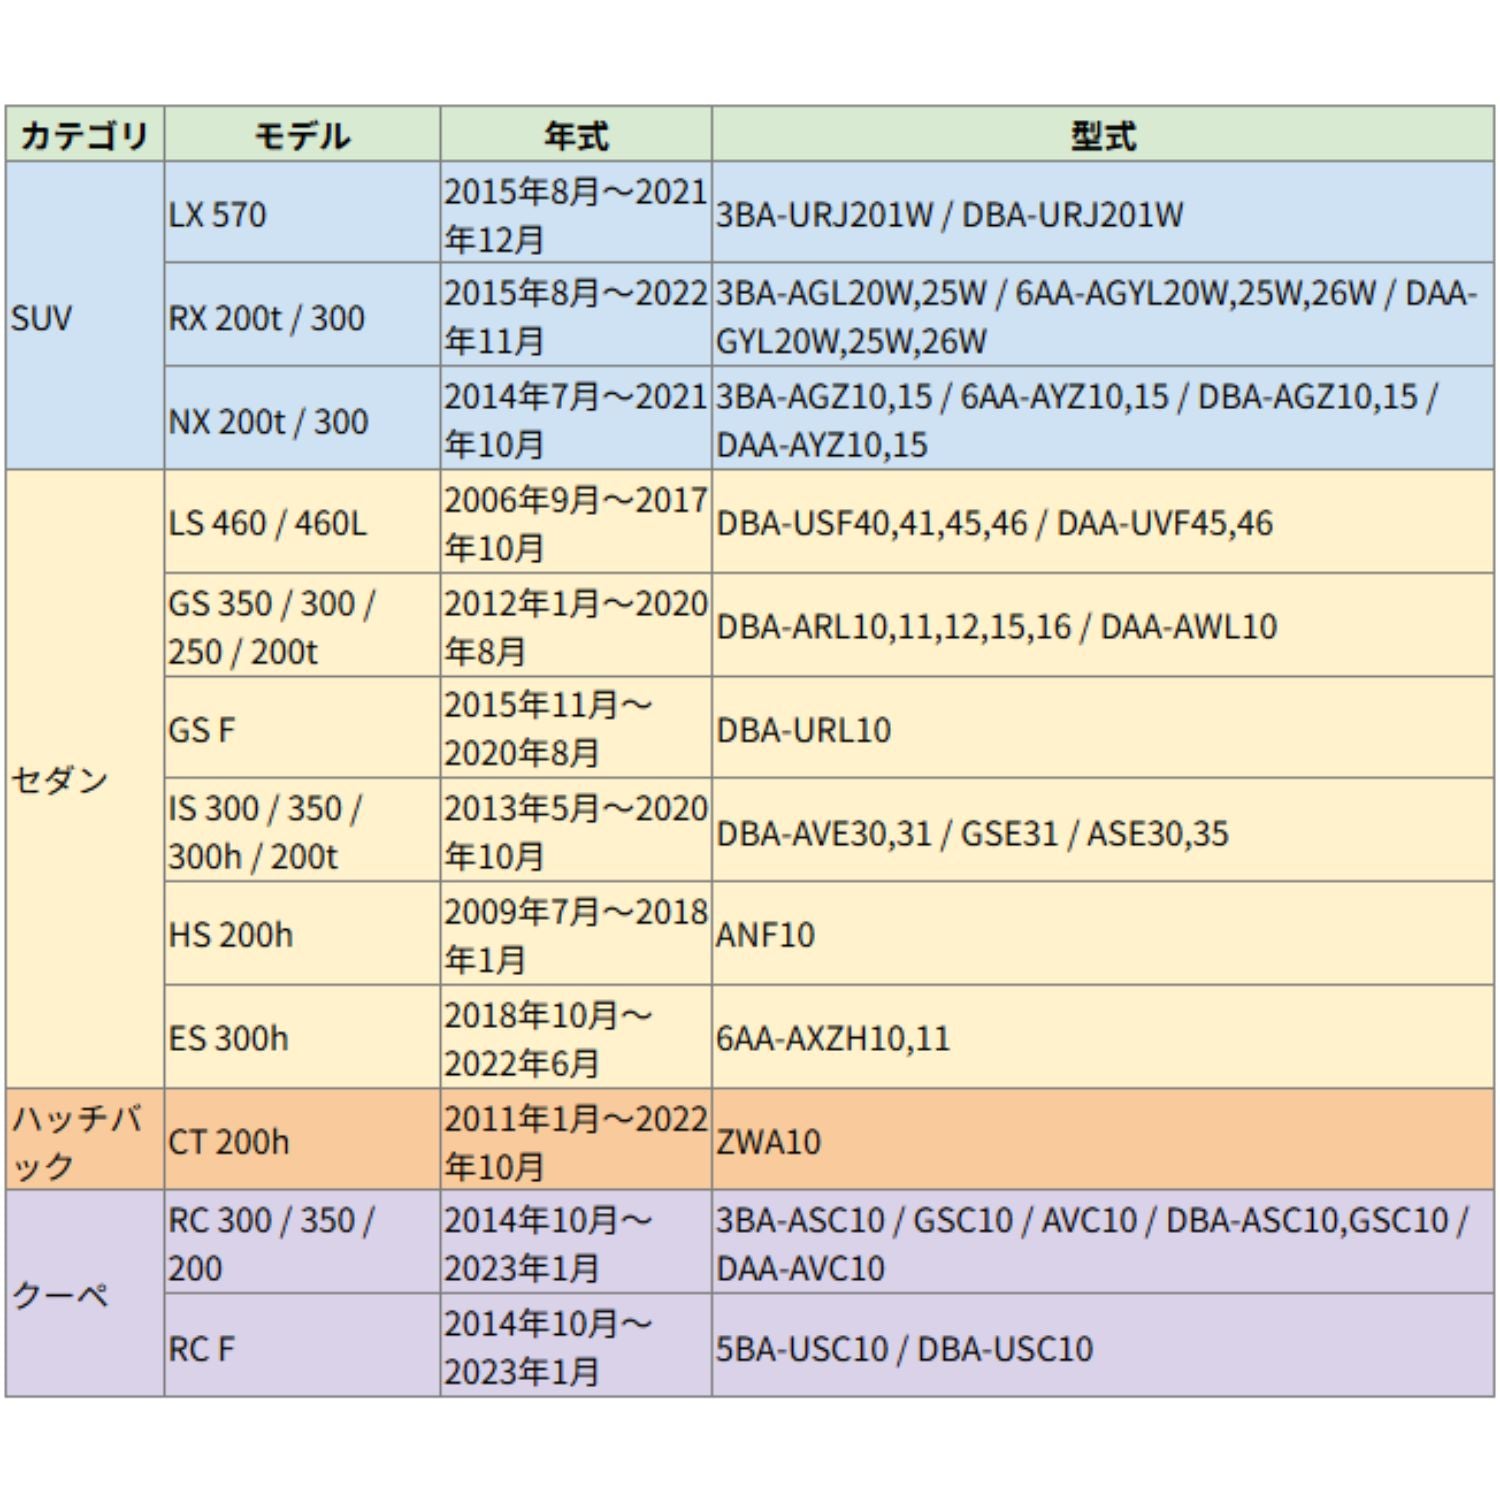Select the 2015年8月〜2022年11月 year cell
This screenshot has height=1500, width=1500.
coord(576,315)
